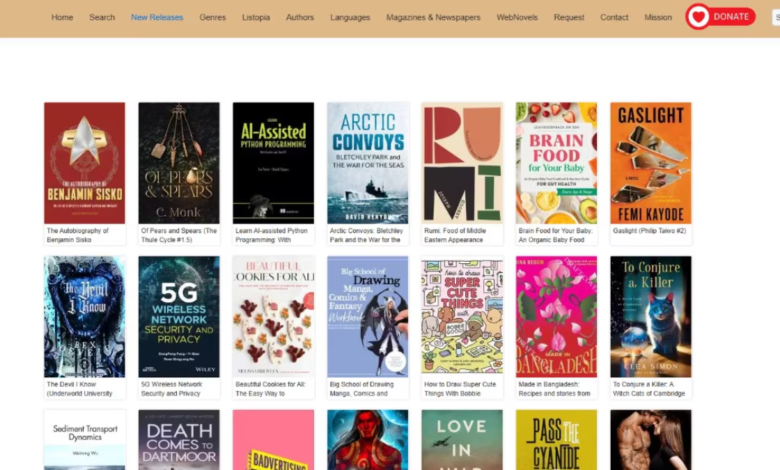This screenshot has width=780, height=470.
Task: Select the New Releases menu item
Action: [x=157, y=17]
